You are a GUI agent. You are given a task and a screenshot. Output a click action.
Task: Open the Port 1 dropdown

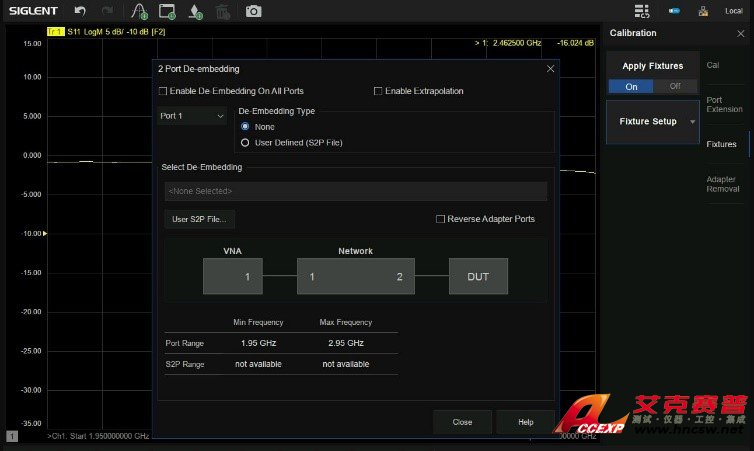[x=192, y=116]
